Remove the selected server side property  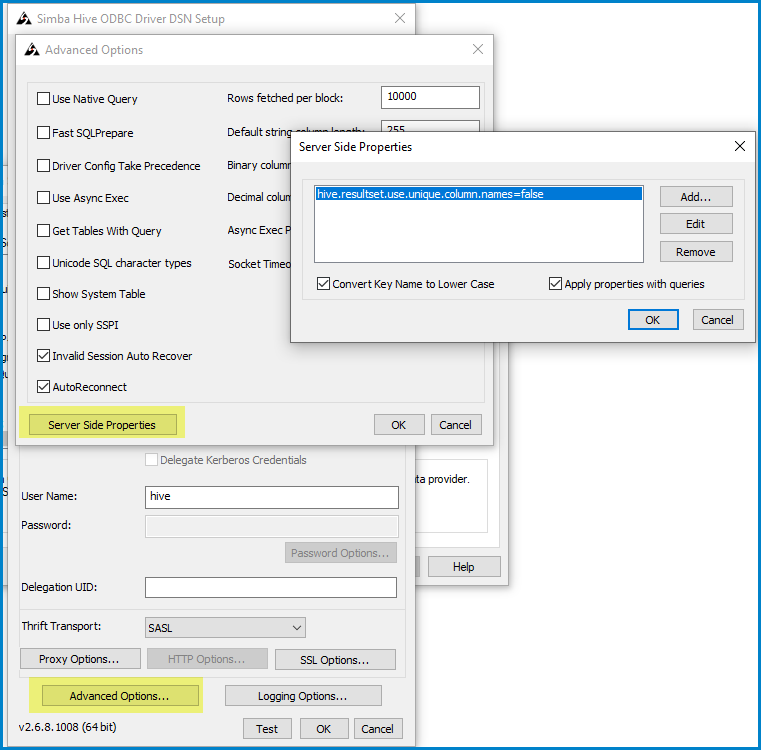(696, 252)
